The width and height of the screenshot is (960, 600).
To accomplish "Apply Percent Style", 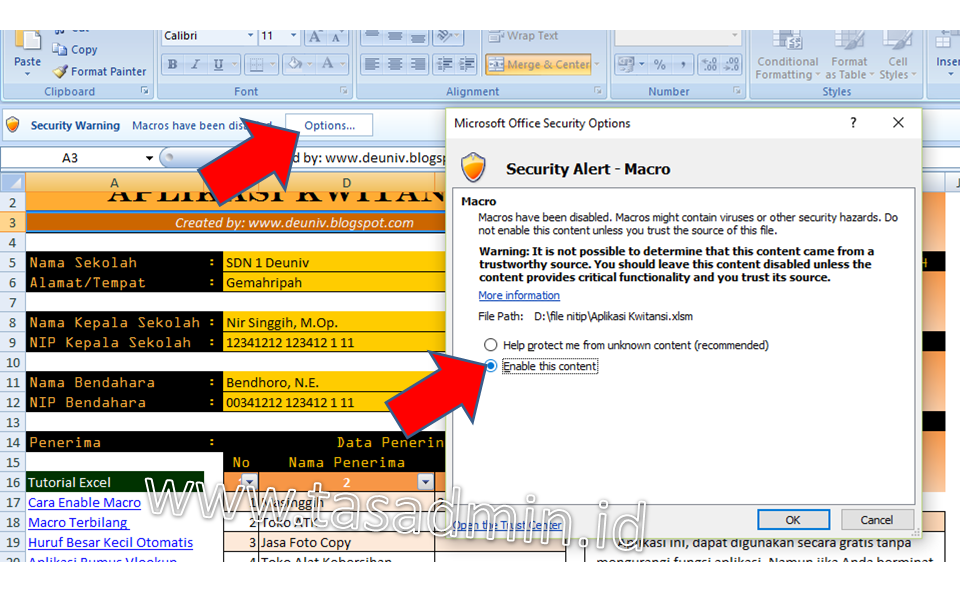I will click(659, 64).
